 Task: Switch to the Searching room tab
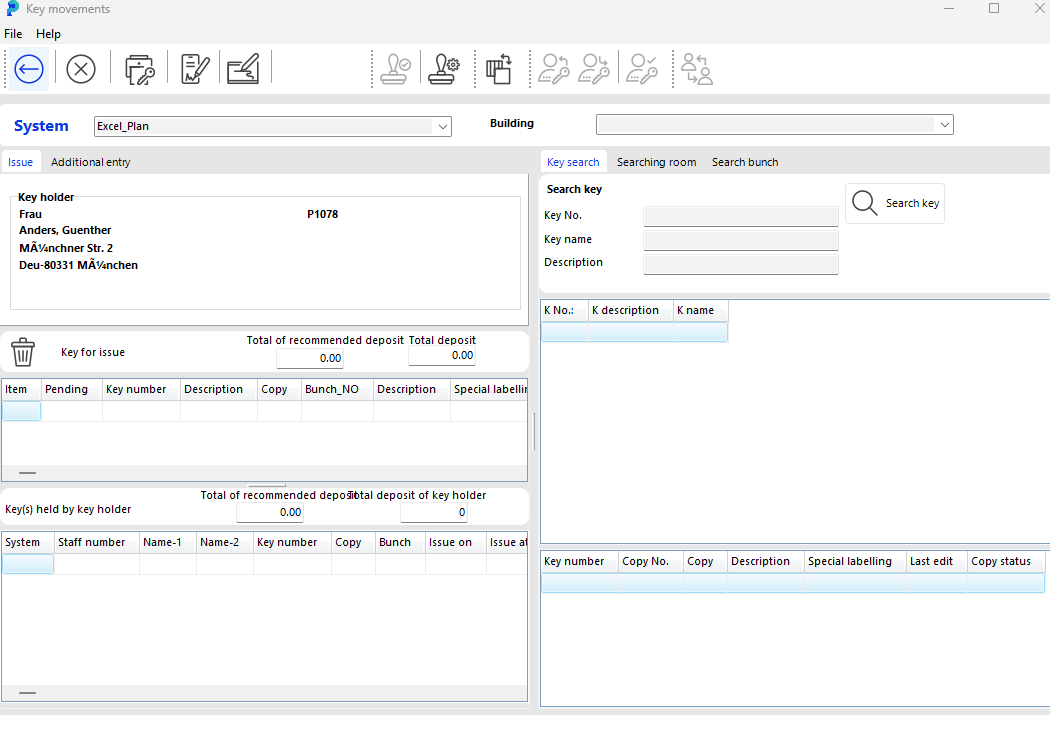[x=656, y=162]
